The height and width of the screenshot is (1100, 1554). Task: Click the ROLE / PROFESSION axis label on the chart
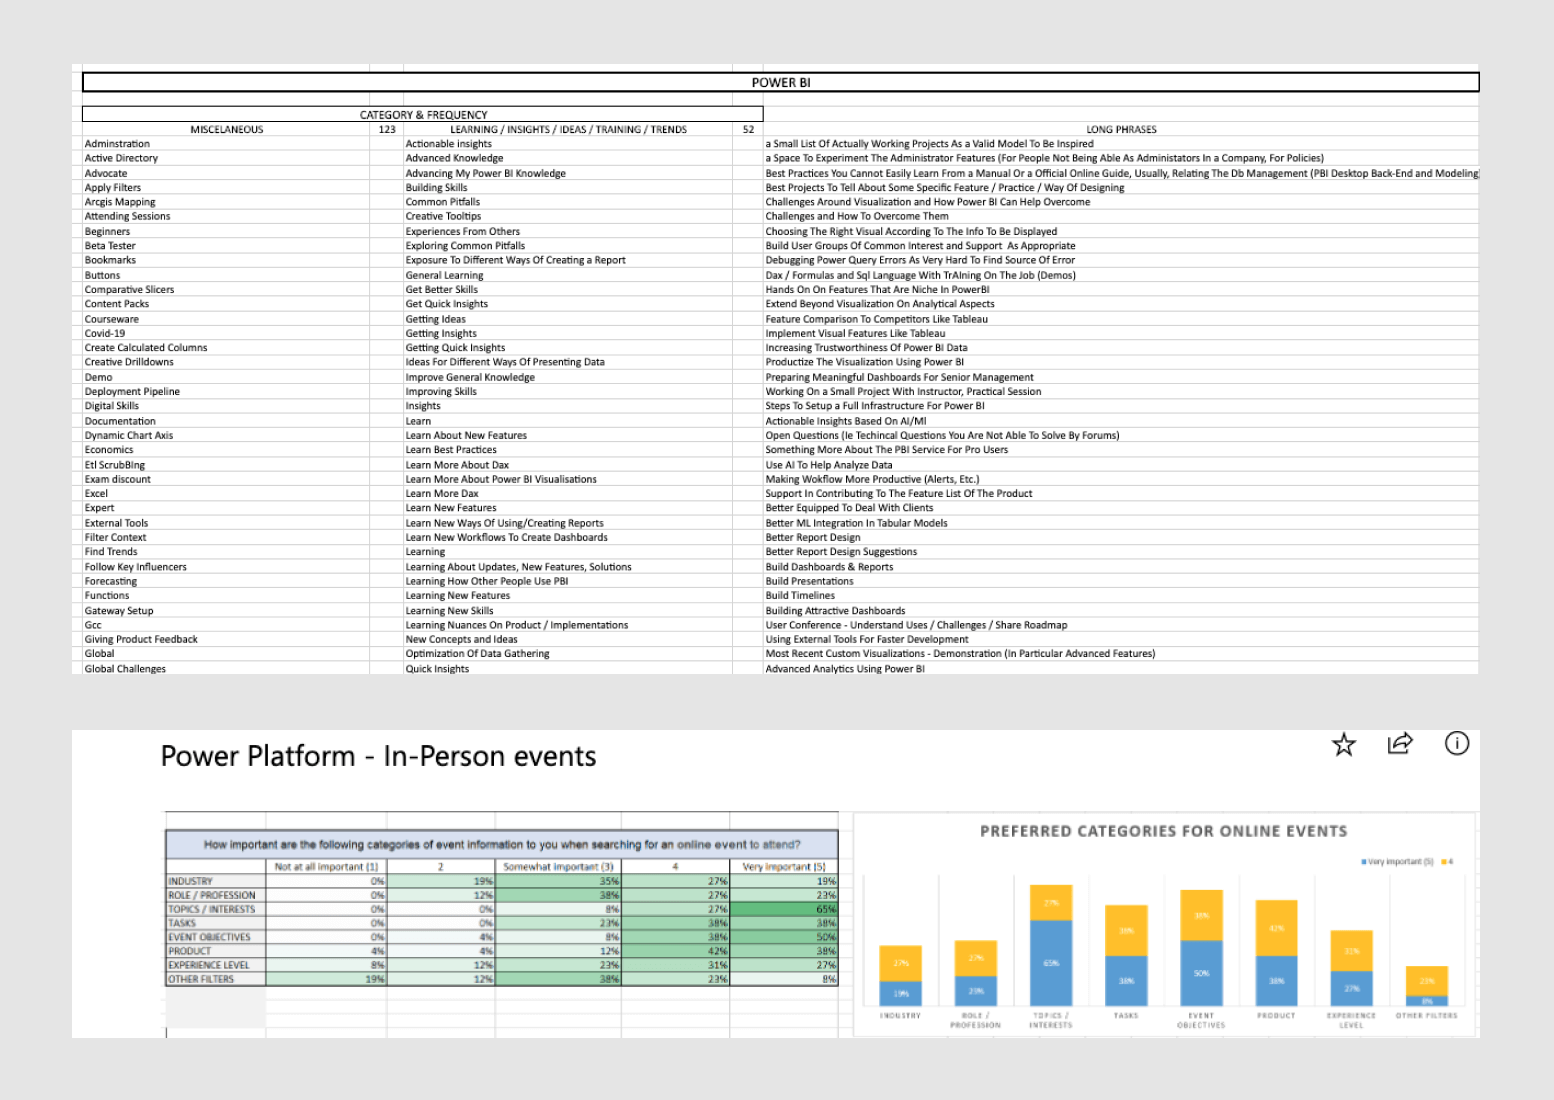[975, 1020]
